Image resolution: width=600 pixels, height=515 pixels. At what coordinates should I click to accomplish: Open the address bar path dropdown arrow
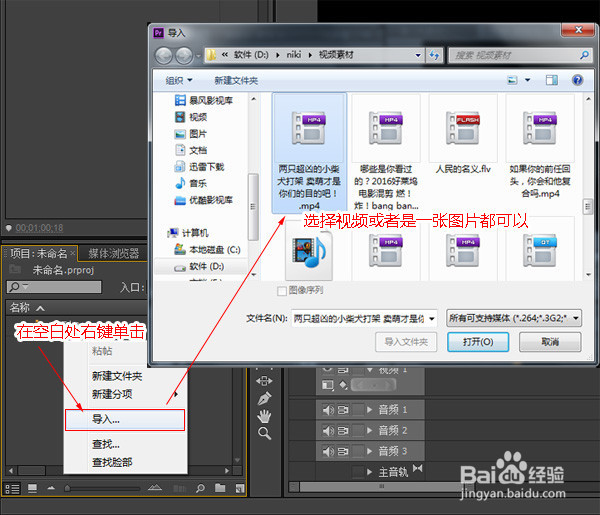(418, 55)
